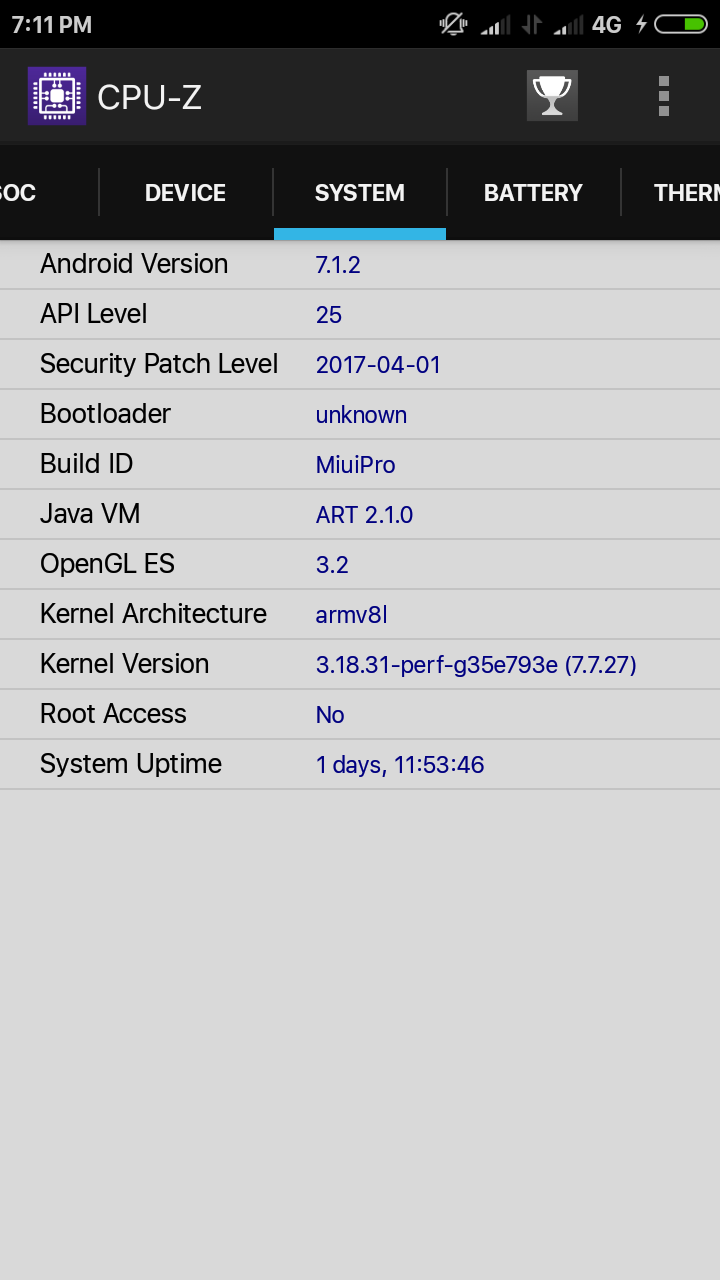The height and width of the screenshot is (1280, 720).
Task: Select the SYSTEM tab
Action: pos(360,193)
